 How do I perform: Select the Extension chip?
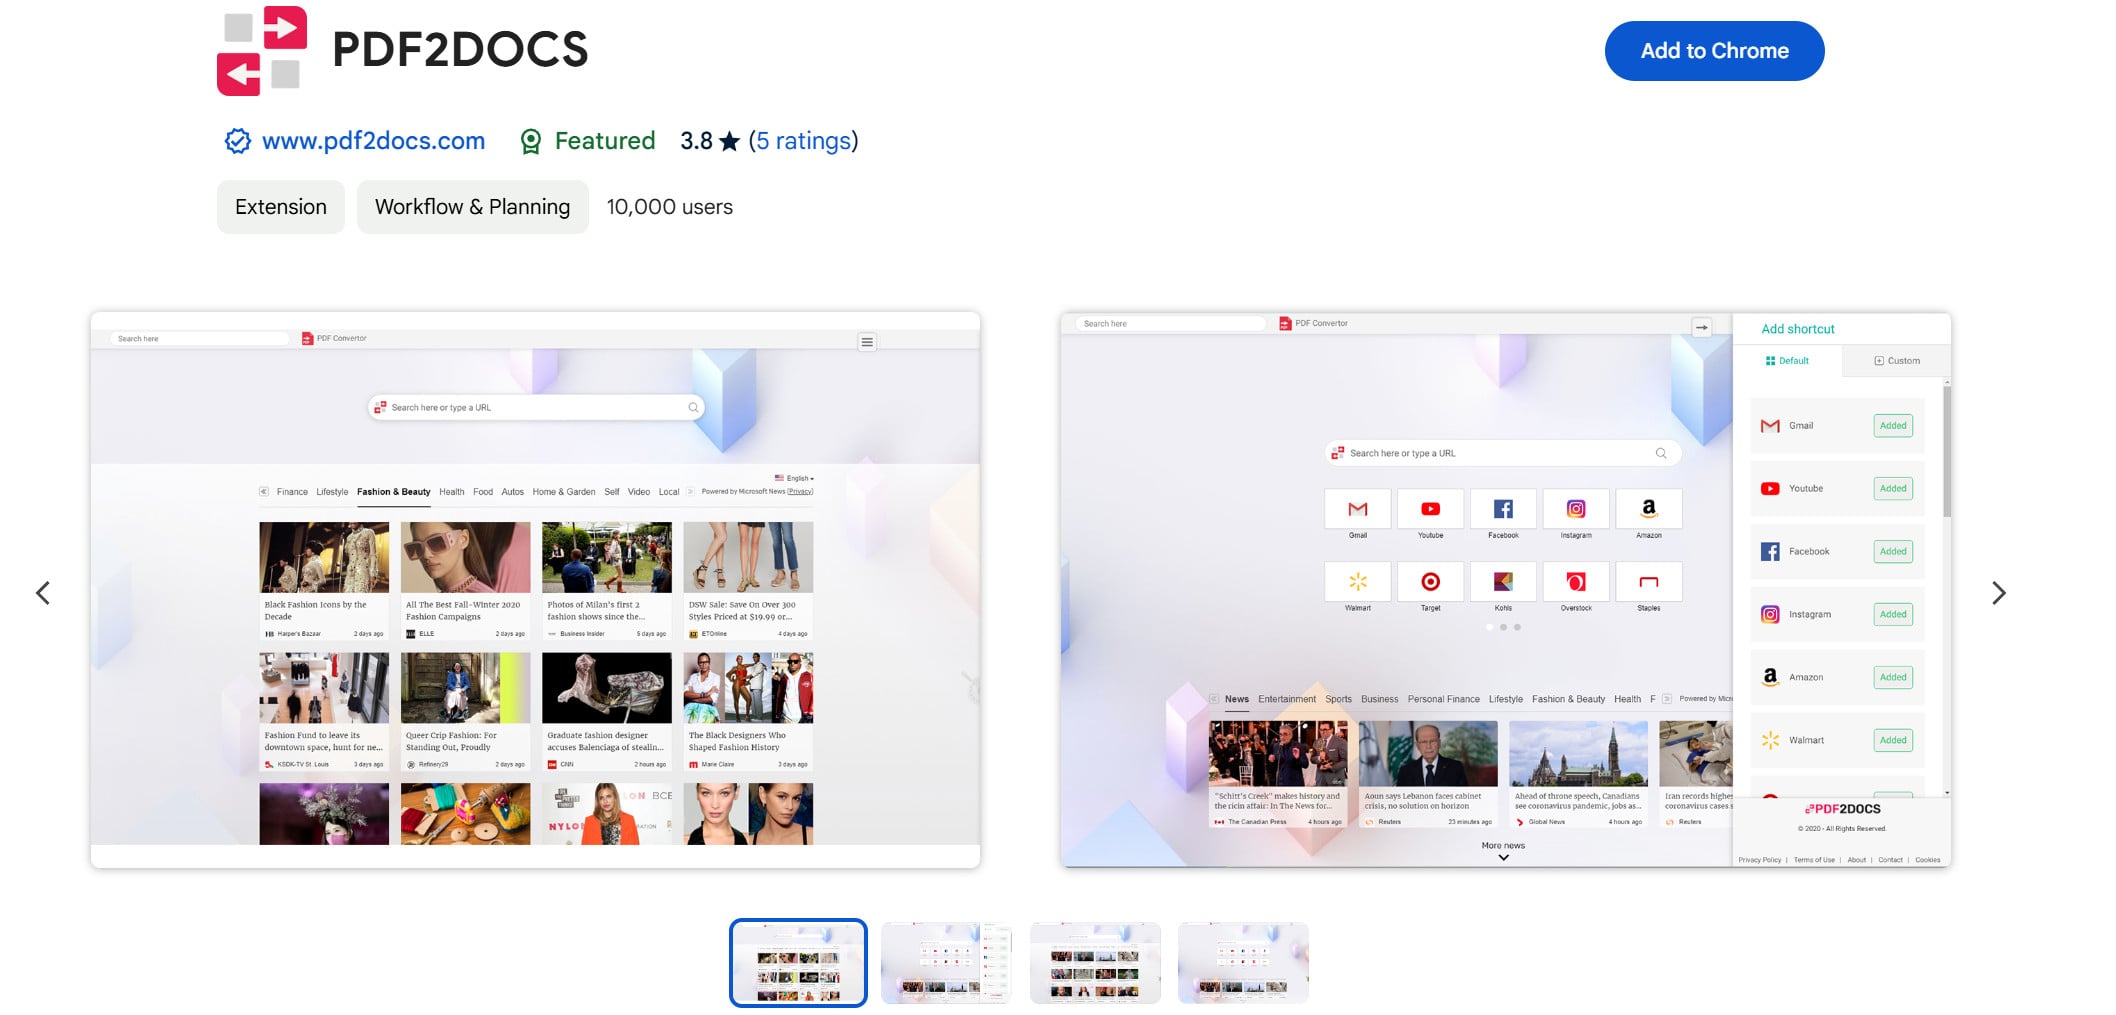point(281,207)
